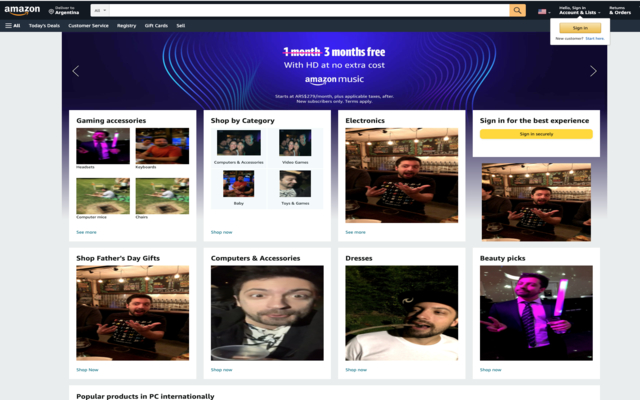Screen dimensions: 640x400
Task: Click the next carousel arrow
Action: pos(593,71)
